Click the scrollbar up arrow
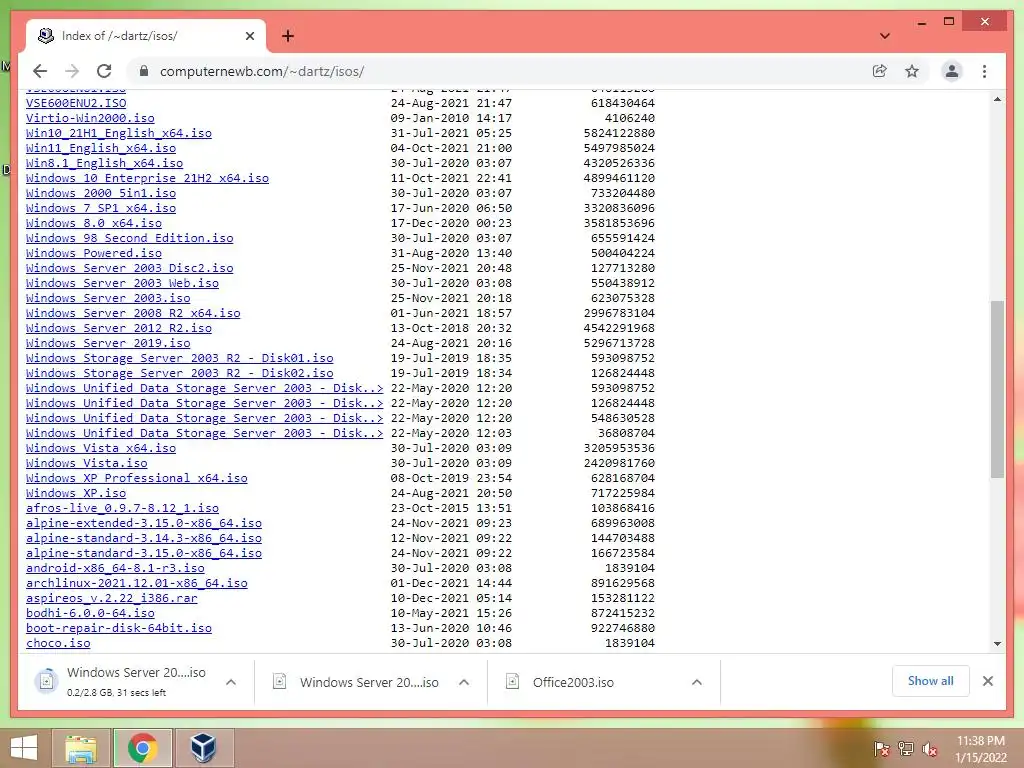 (x=997, y=99)
